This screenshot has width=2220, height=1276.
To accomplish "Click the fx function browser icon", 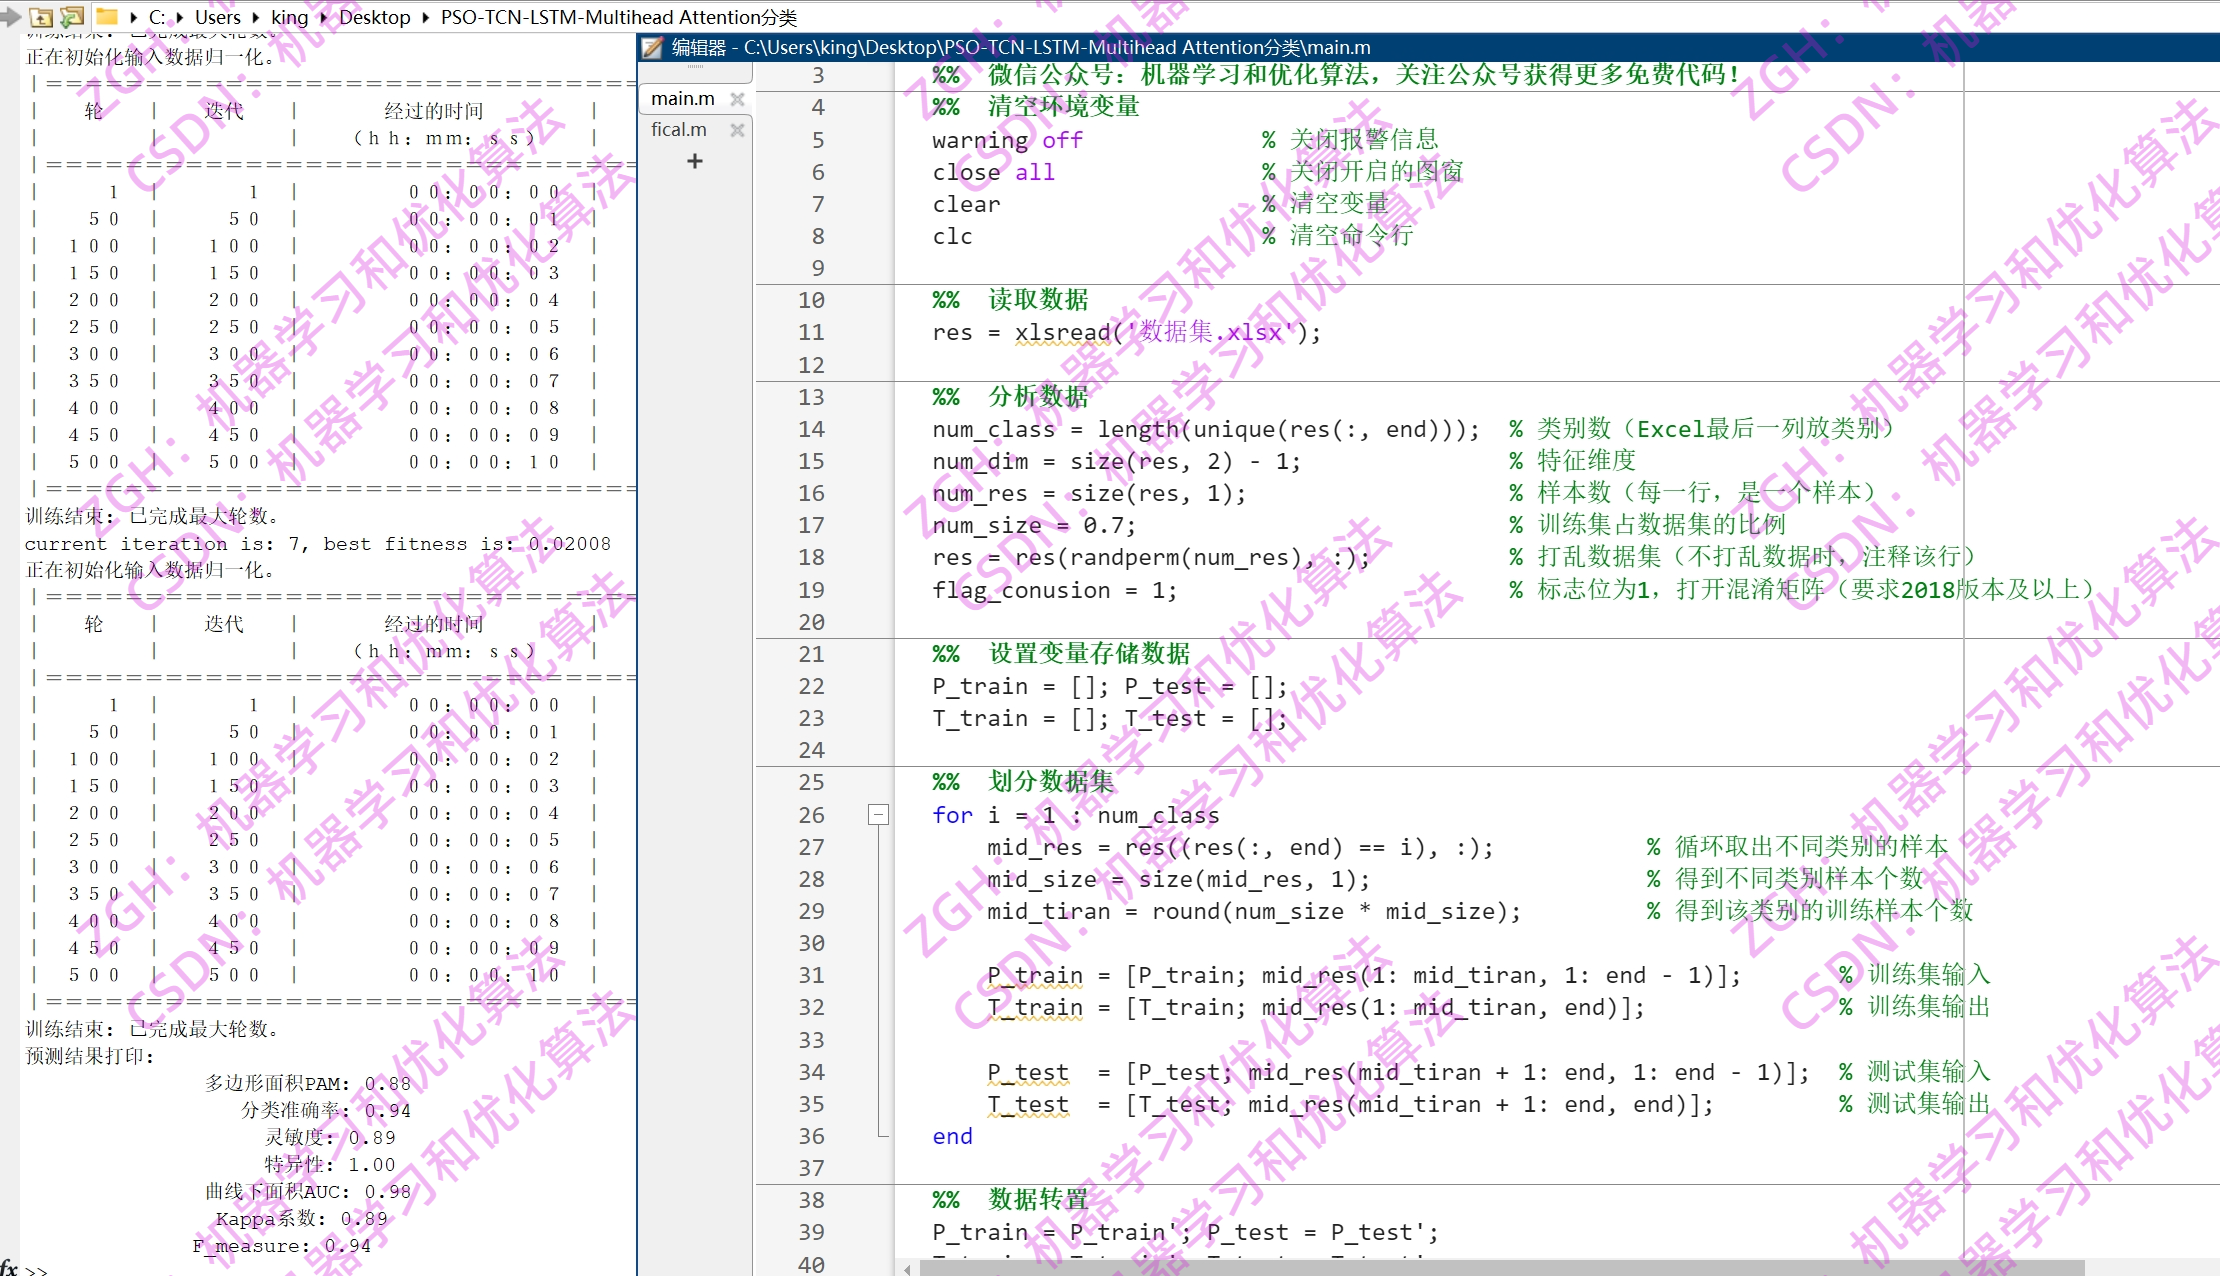I will point(10,1267).
